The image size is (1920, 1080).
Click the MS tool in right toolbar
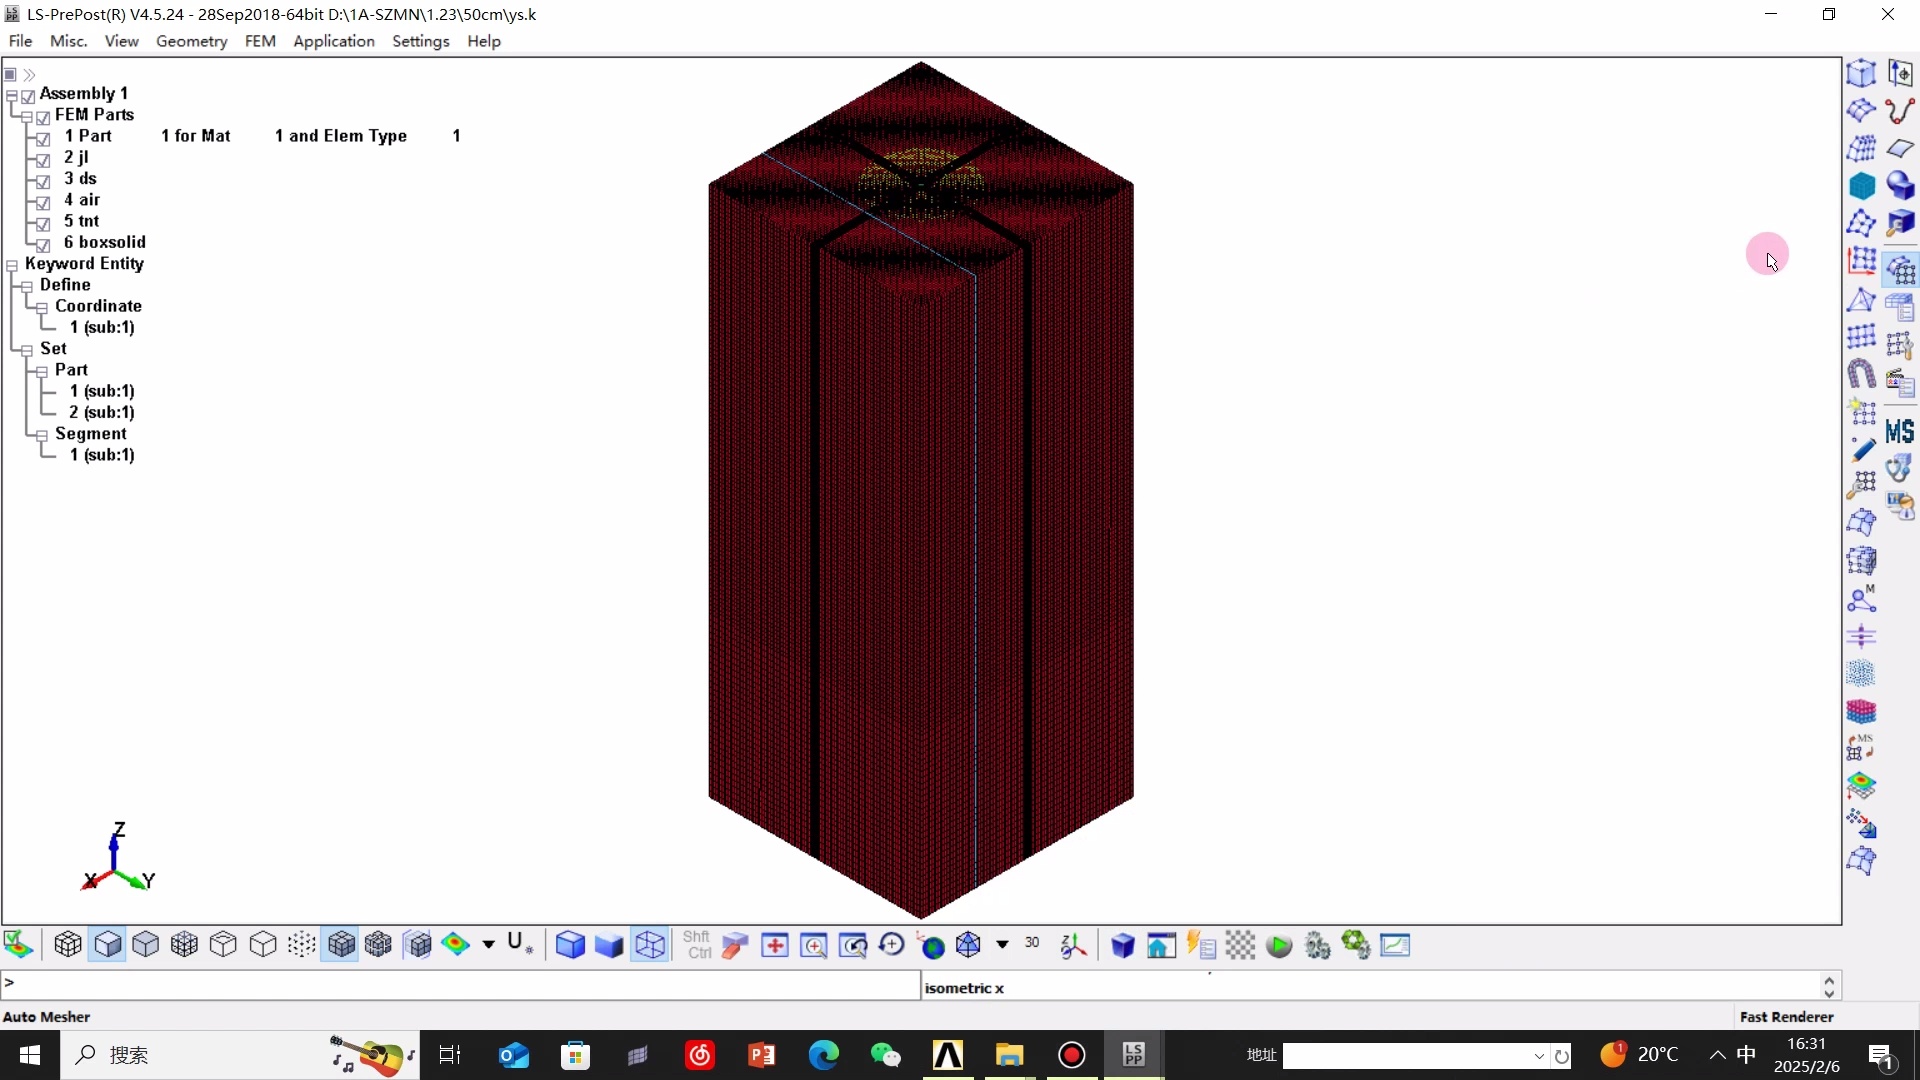(x=1899, y=432)
